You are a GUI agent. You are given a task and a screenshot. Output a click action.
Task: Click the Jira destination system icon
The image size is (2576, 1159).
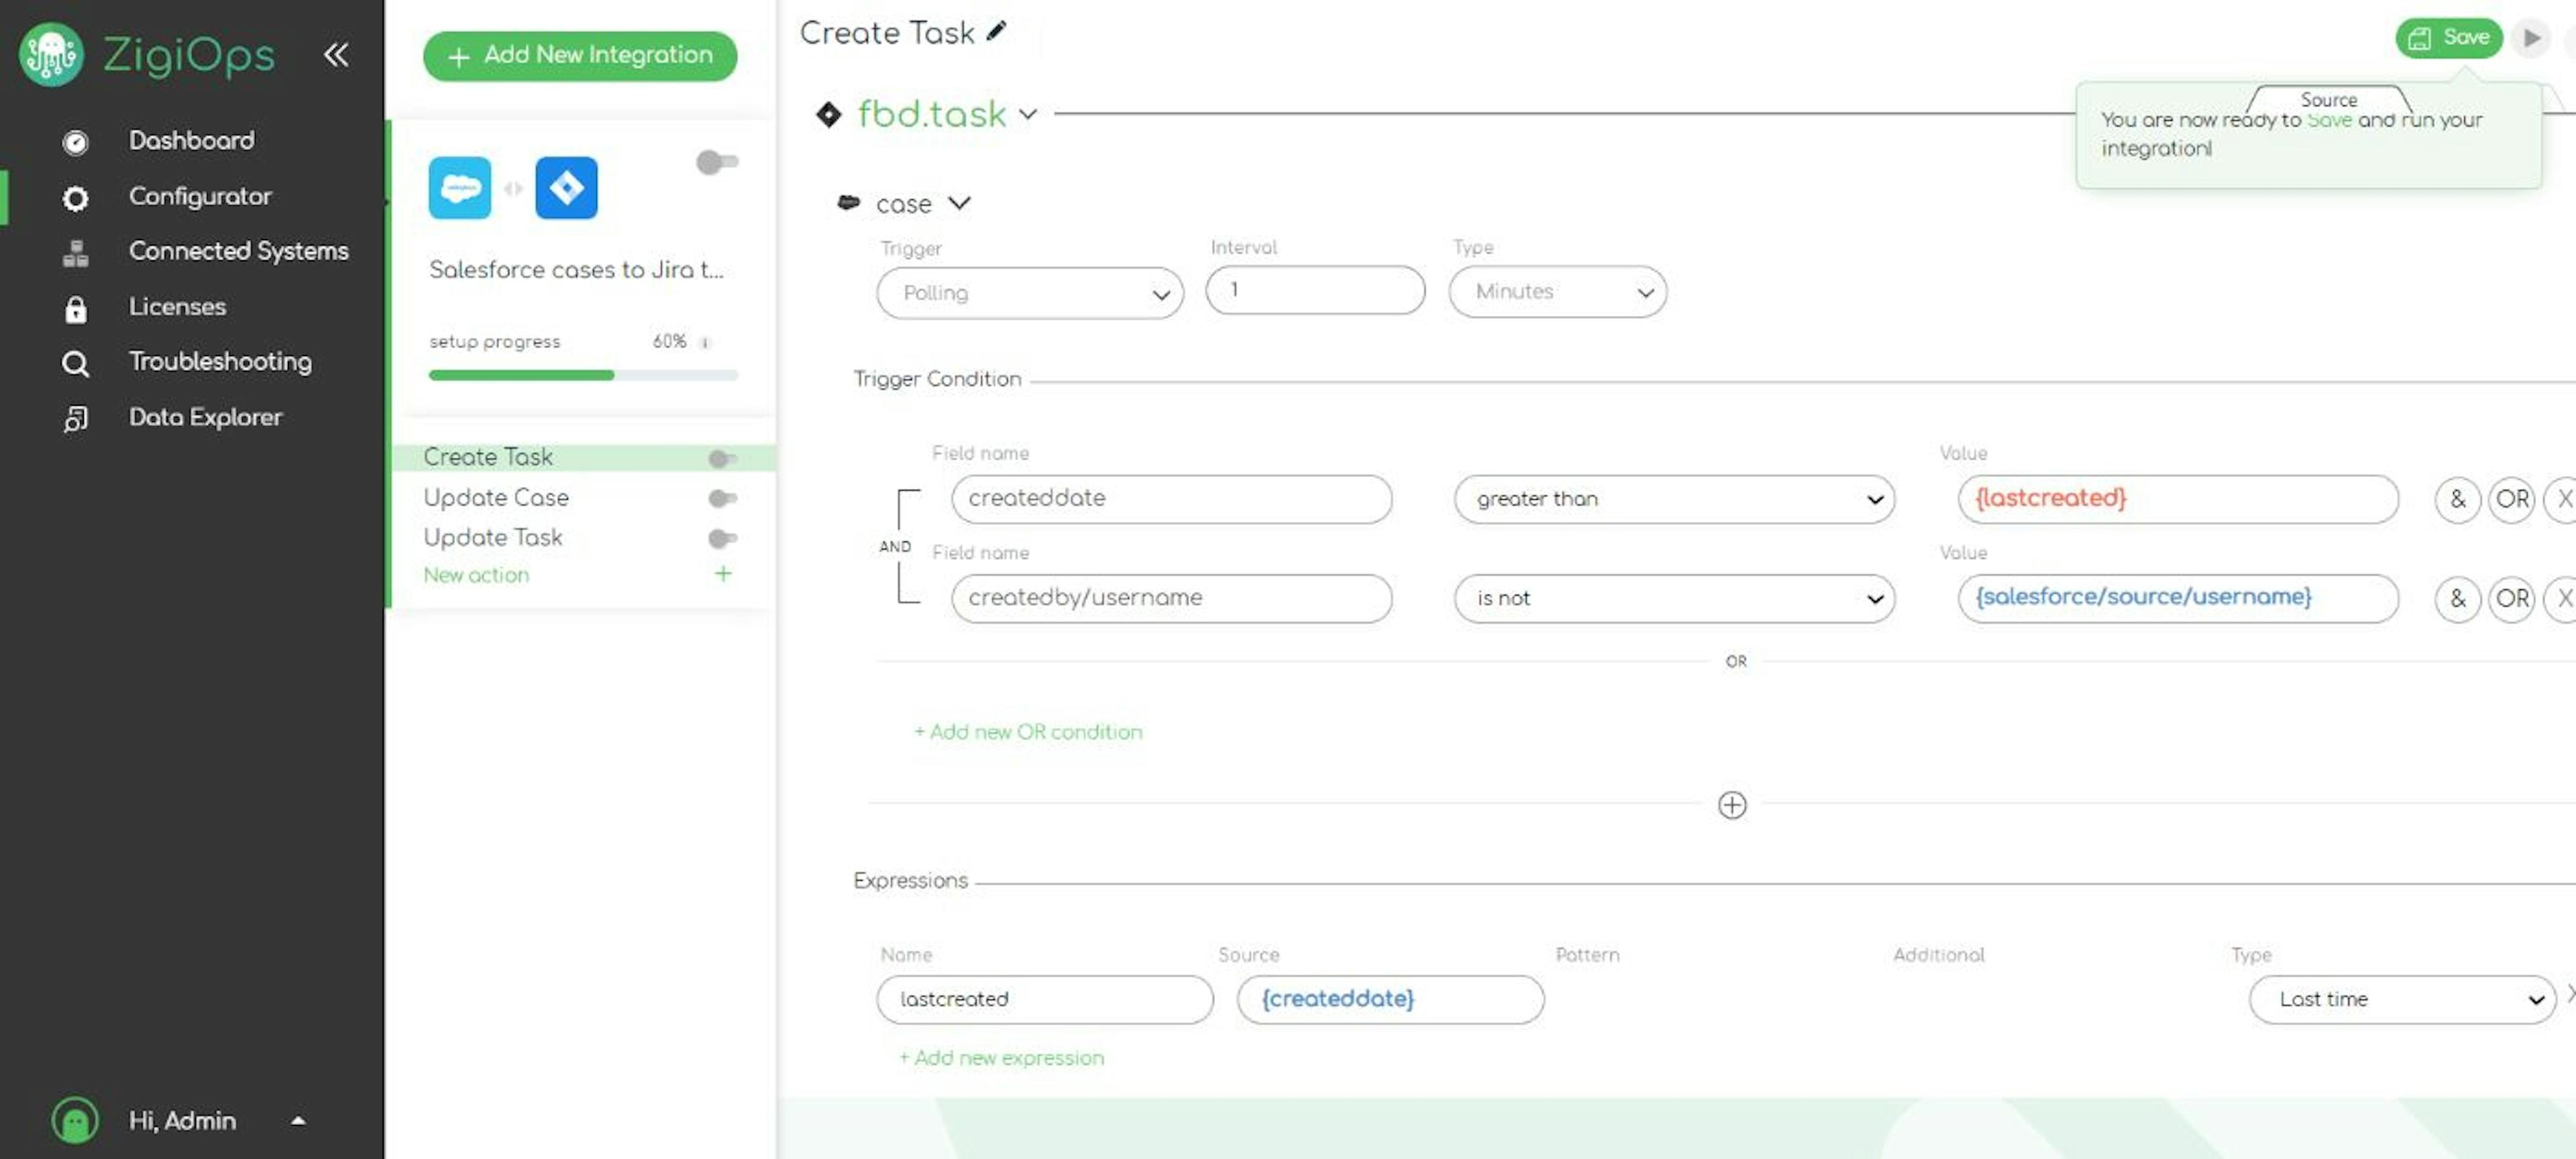(565, 186)
